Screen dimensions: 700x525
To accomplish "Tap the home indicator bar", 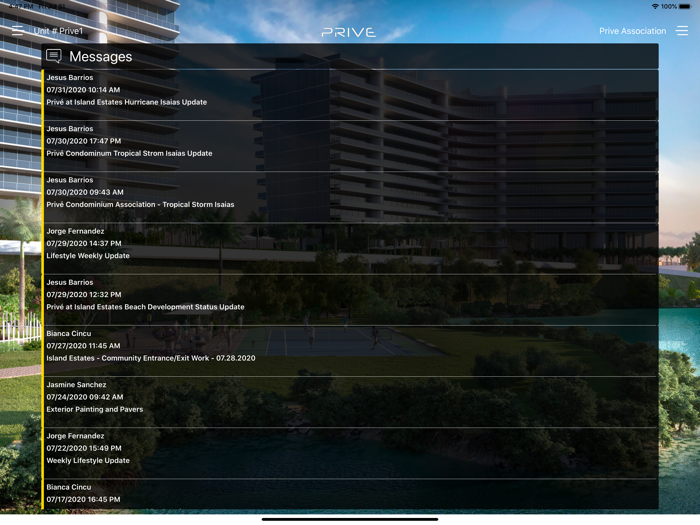I will click(350, 519).
